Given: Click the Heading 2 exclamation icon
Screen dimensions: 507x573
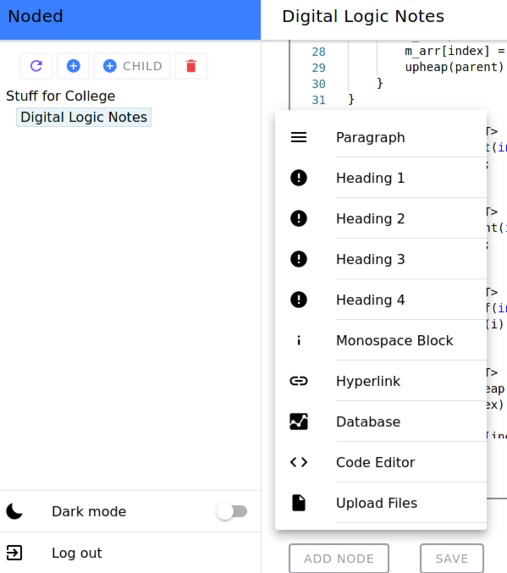Looking at the screenshot, I should point(299,219).
